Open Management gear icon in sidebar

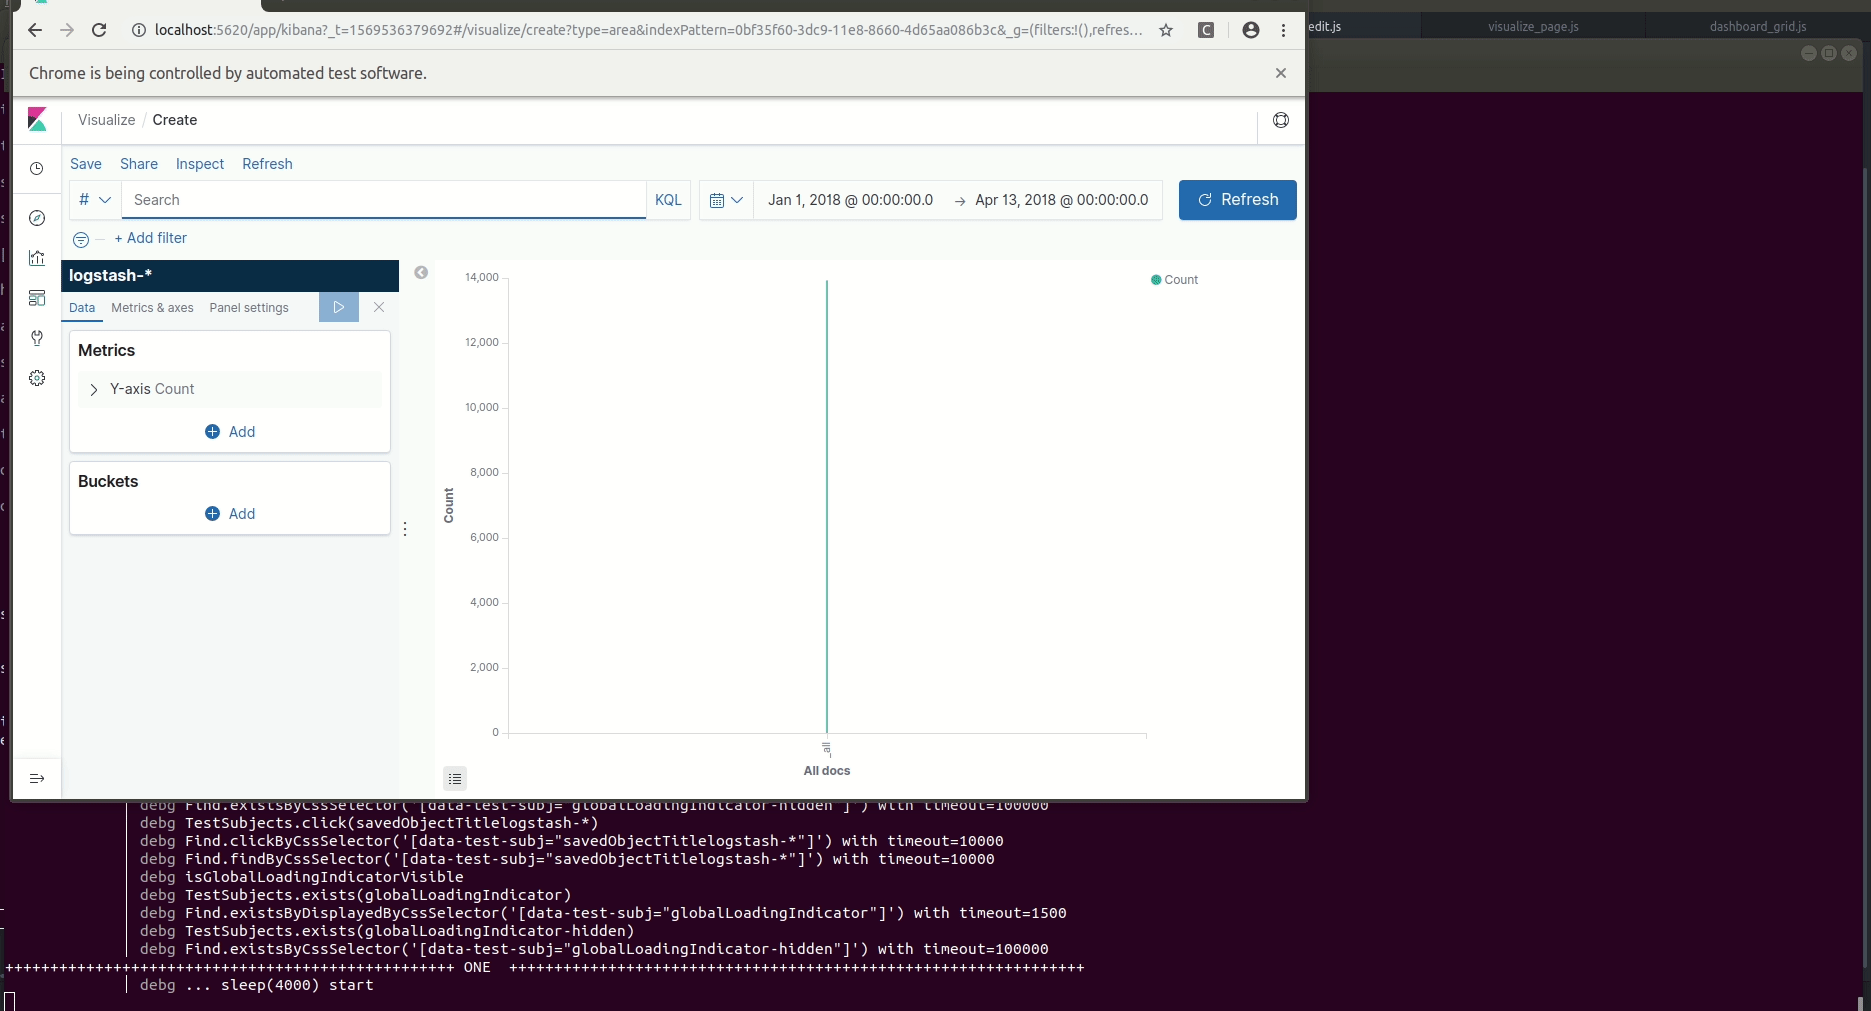click(x=37, y=378)
